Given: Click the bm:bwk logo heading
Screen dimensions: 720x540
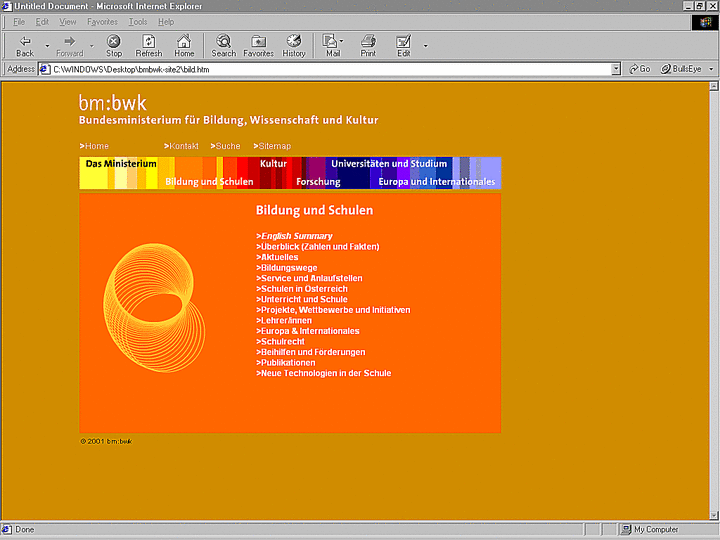Looking at the screenshot, I should 112,103.
